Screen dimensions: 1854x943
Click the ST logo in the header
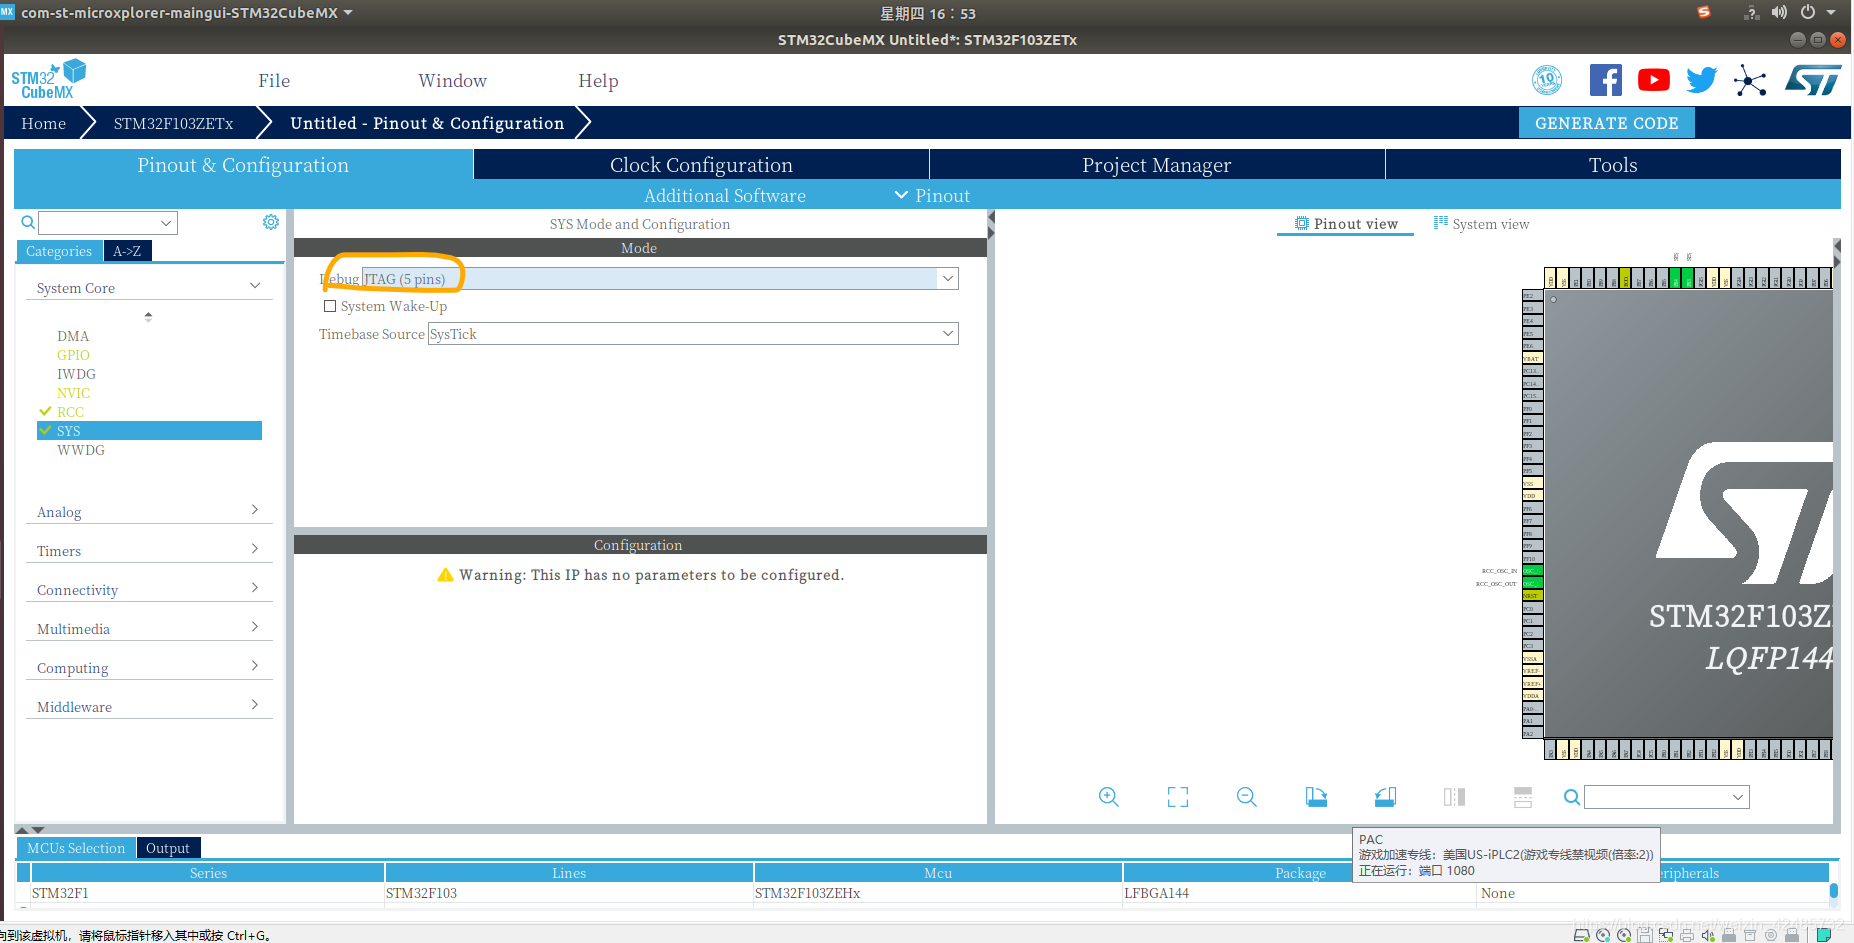pos(1813,80)
